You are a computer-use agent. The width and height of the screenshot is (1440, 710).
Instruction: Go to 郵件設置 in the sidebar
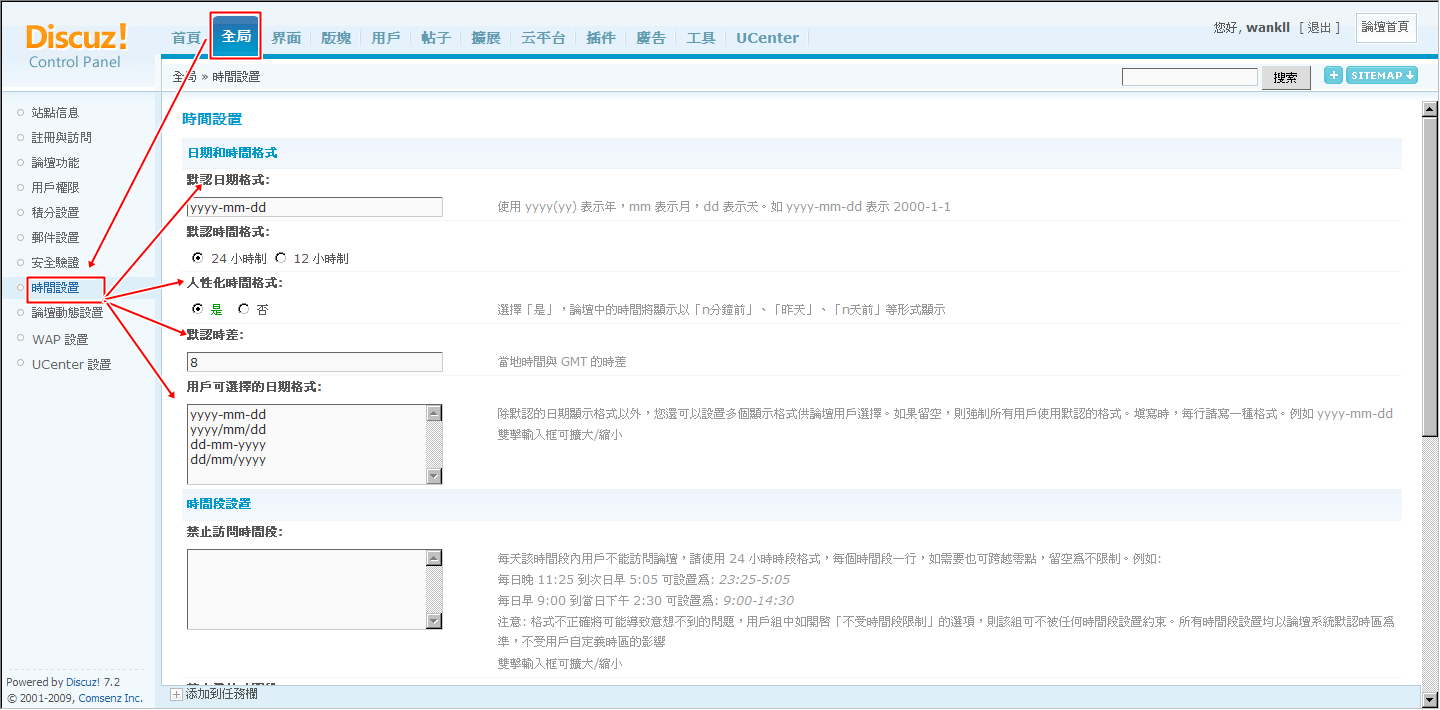click(55, 238)
